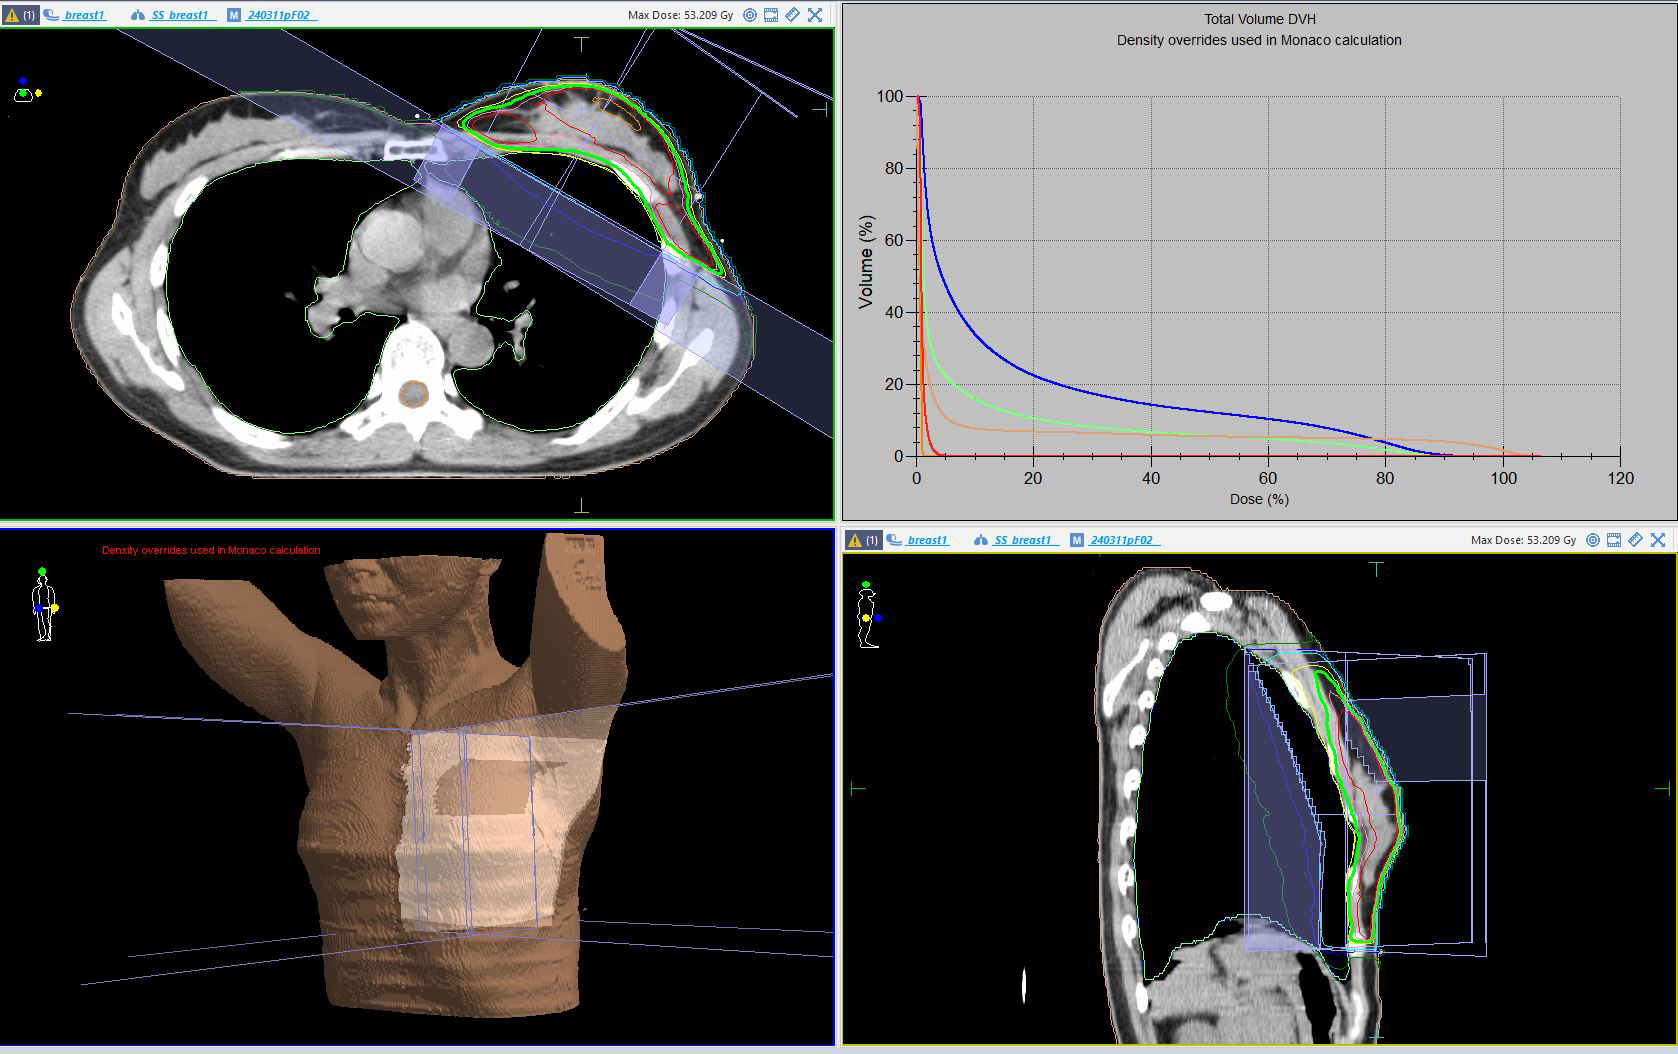Select plan 240311pF02 in sagittal view header
Screen dimensions: 1678x1054
click(1122, 540)
